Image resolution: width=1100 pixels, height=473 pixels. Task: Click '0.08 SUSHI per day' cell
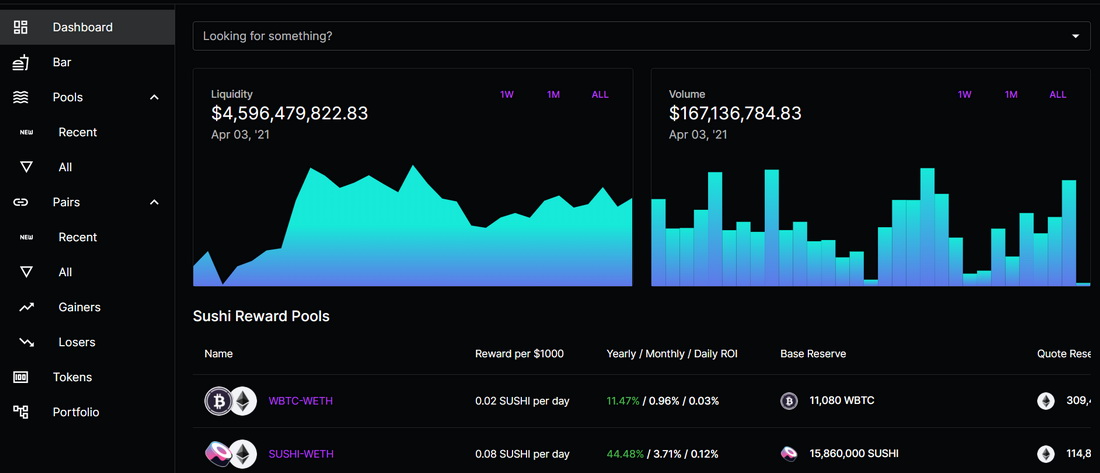tap(522, 454)
